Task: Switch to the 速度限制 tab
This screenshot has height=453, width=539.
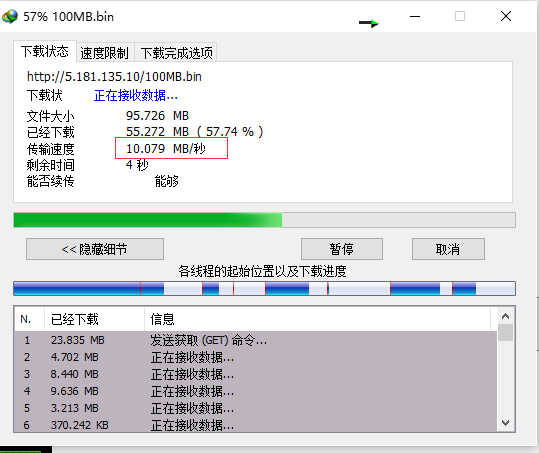Action: (104, 53)
